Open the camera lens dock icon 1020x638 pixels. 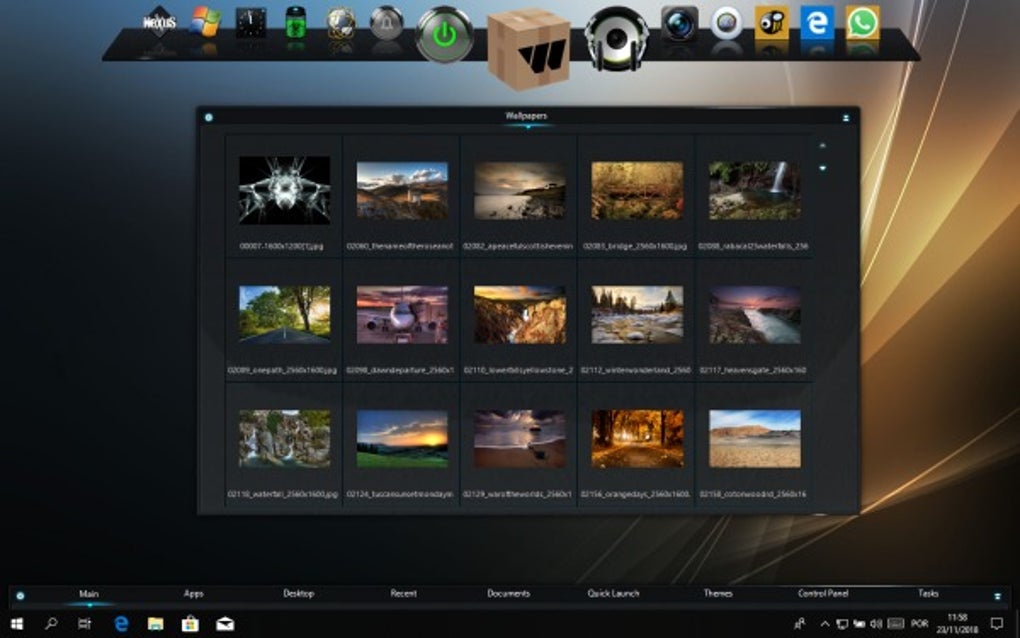coord(679,23)
